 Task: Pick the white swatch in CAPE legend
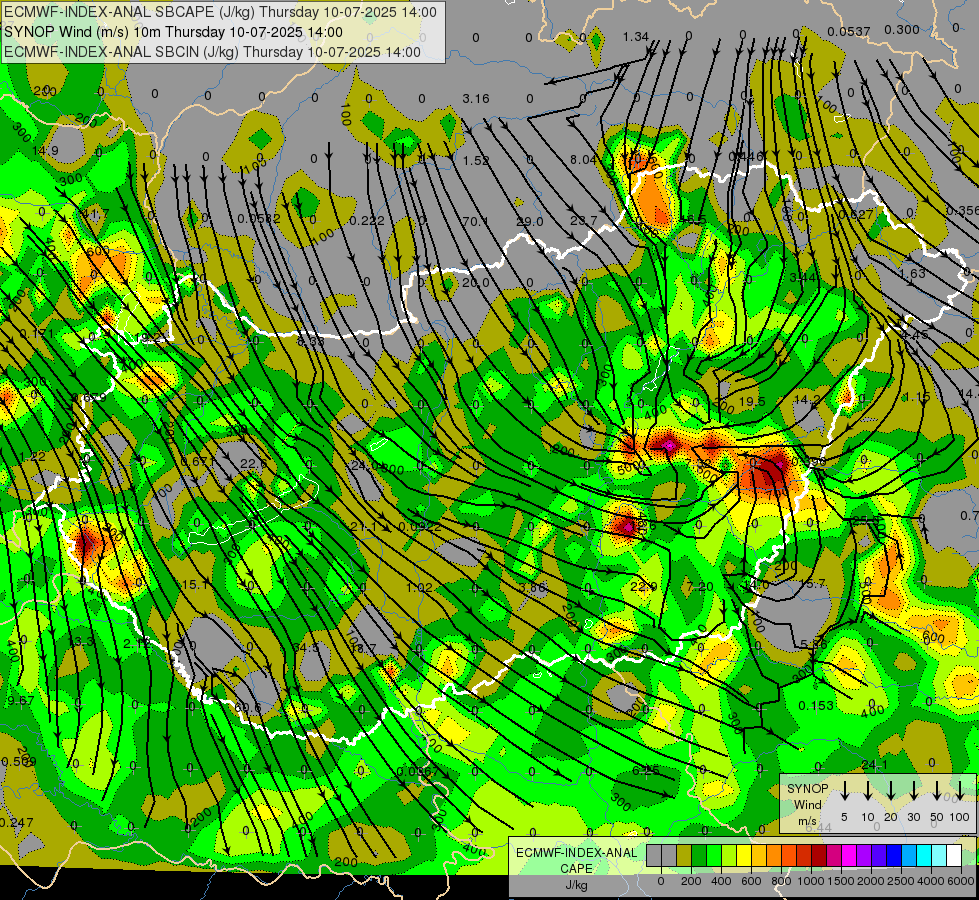click(x=953, y=856)
